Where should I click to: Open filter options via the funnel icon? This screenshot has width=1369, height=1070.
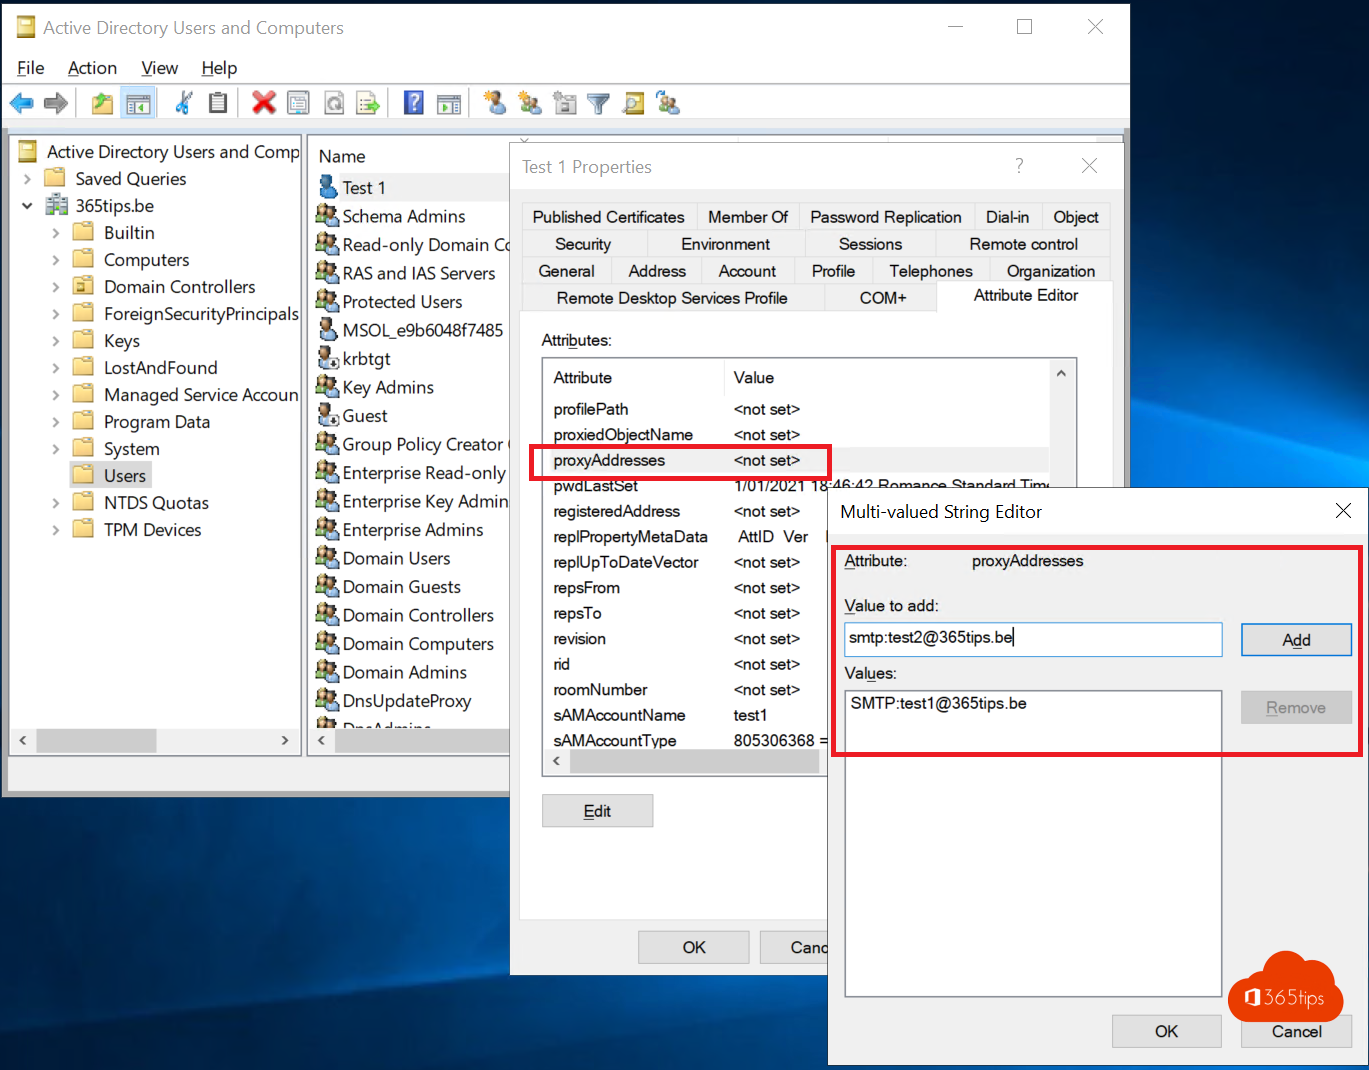(598, 102)
